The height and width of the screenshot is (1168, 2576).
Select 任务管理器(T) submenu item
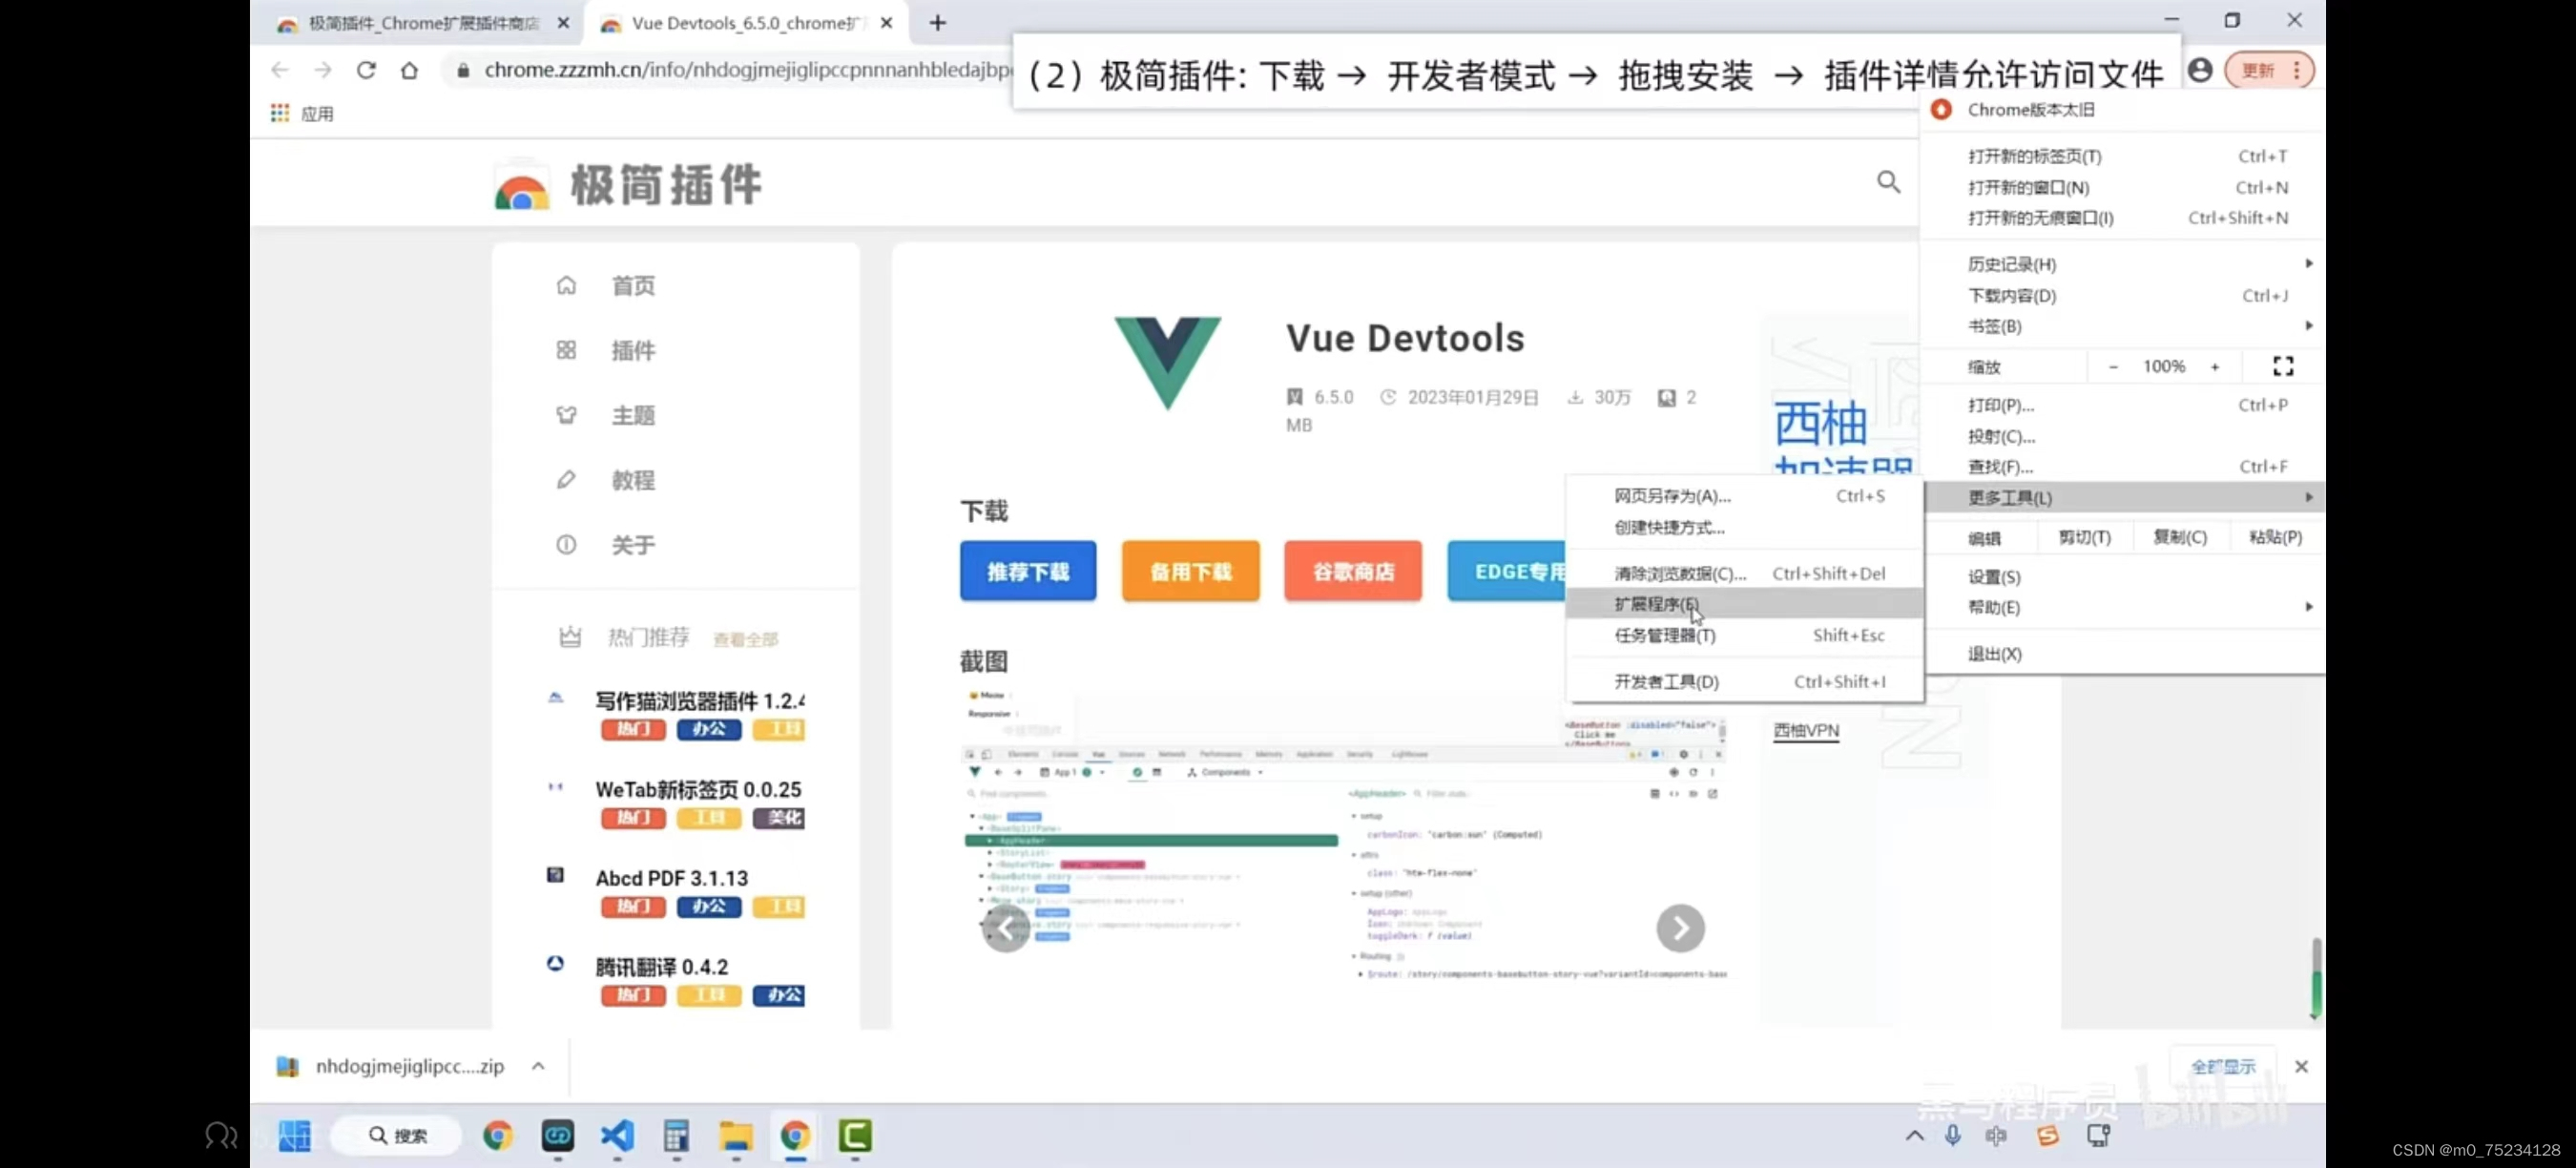tap(1744, 635)
